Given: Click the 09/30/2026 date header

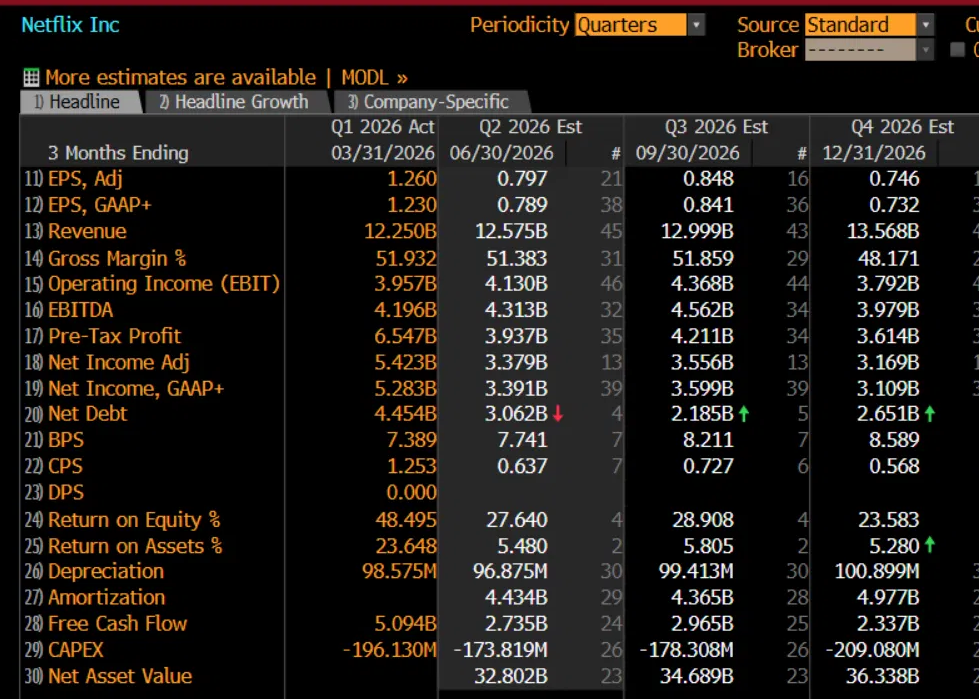Looking at the screenshot, I should click(x=687, y=153).
